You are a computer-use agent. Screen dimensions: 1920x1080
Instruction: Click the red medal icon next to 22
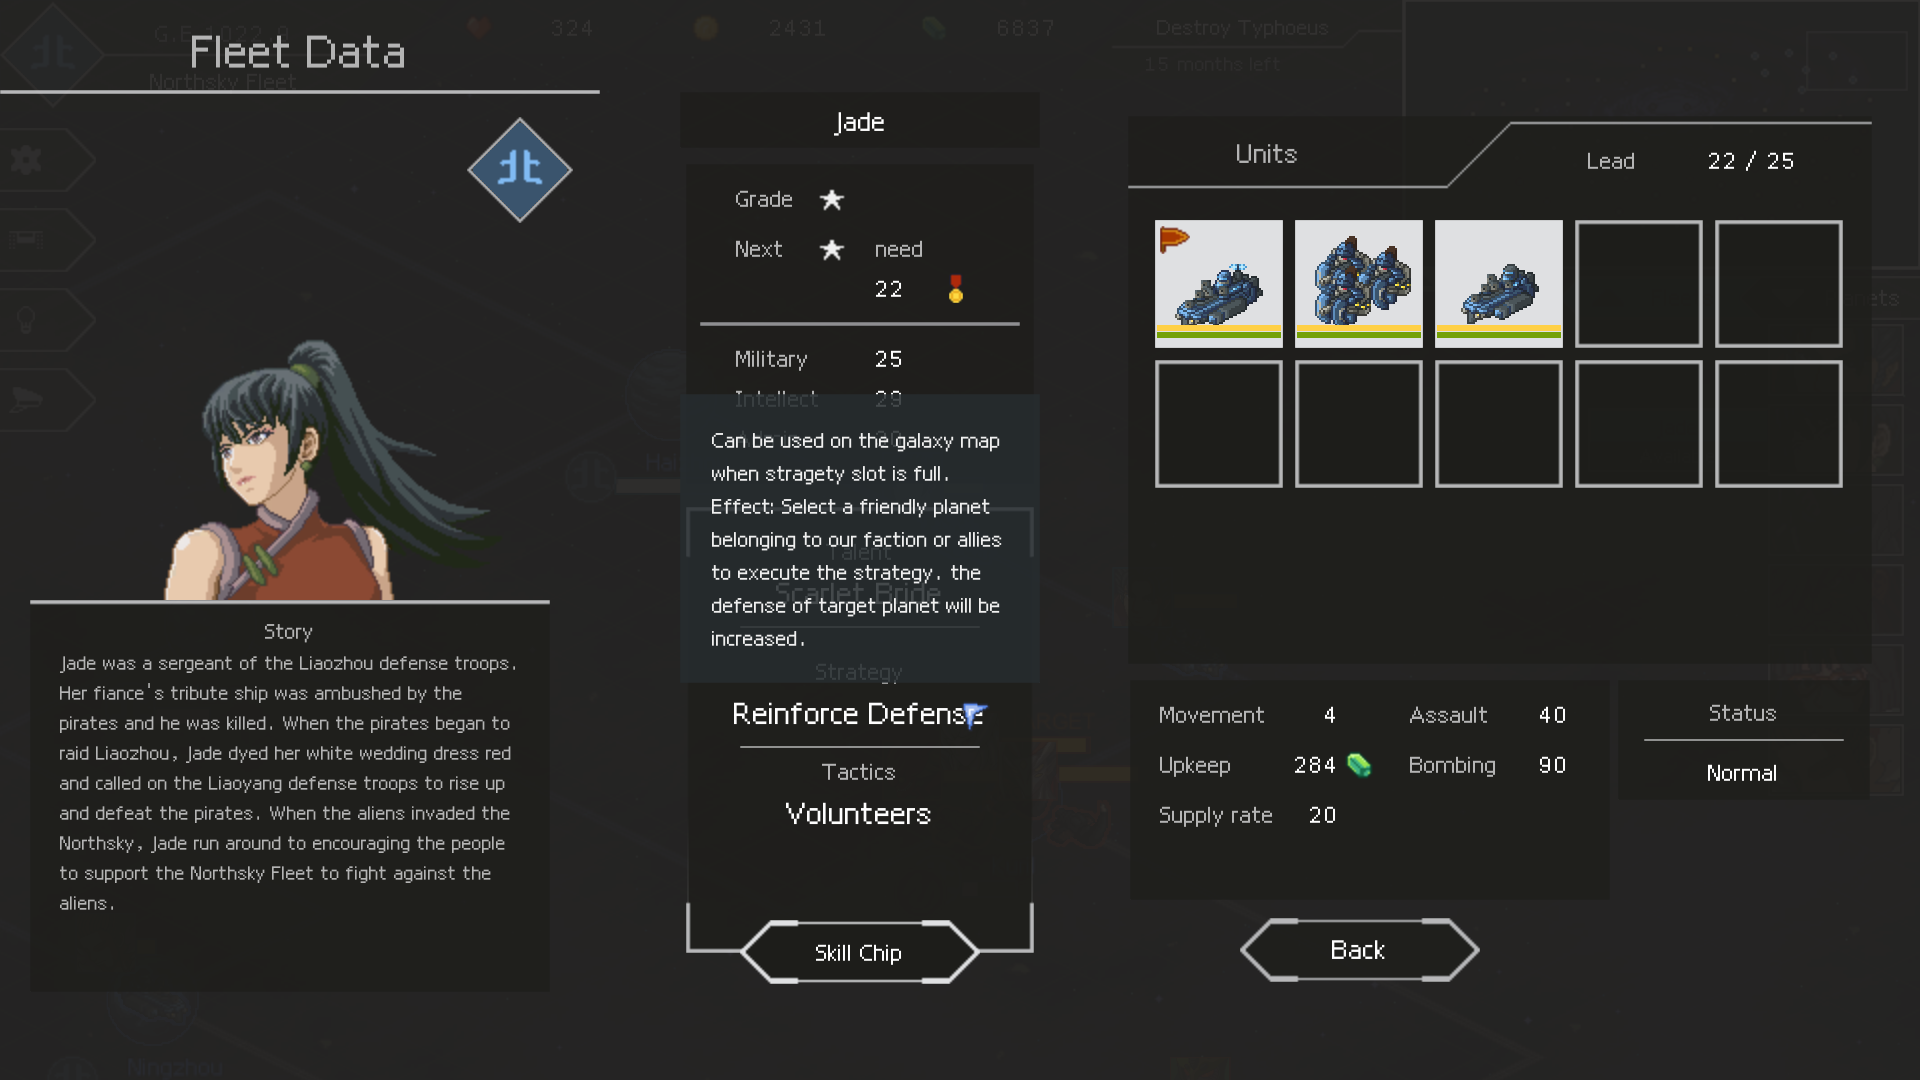pyautogui.click(x=955, y=289)
